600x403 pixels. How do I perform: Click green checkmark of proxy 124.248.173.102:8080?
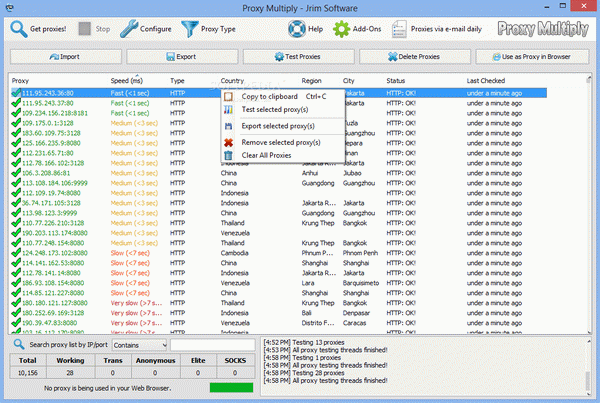click(x=16, y=252)
